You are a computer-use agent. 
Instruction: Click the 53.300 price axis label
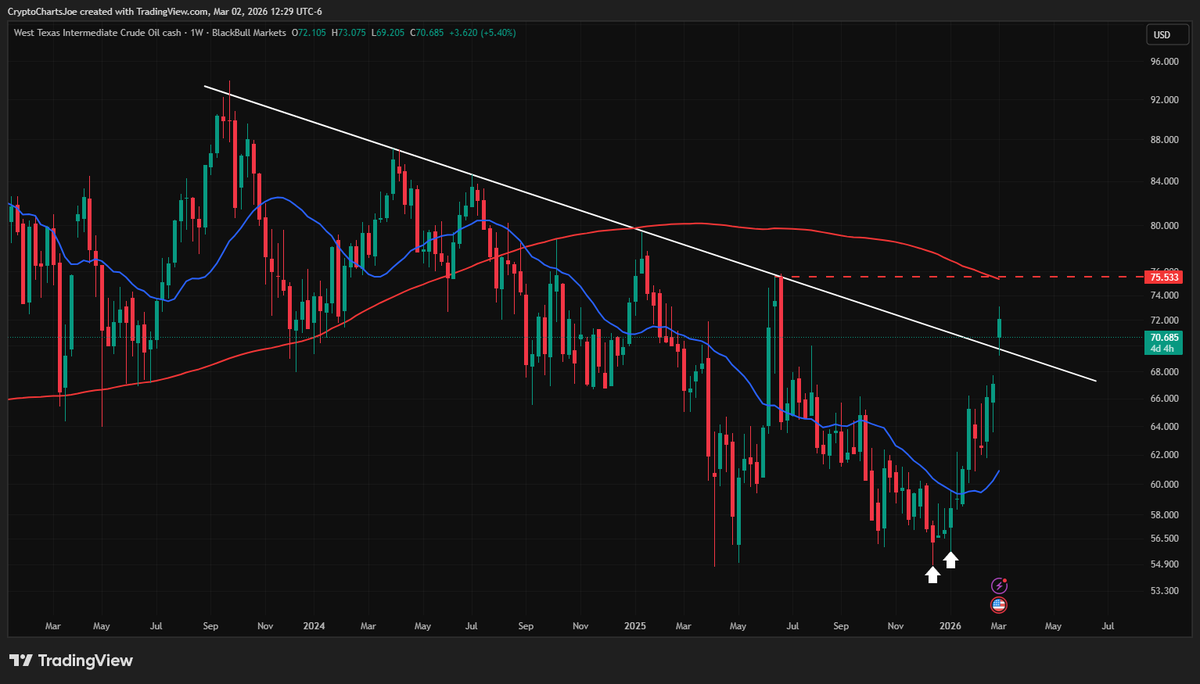tap(1165, 591)
